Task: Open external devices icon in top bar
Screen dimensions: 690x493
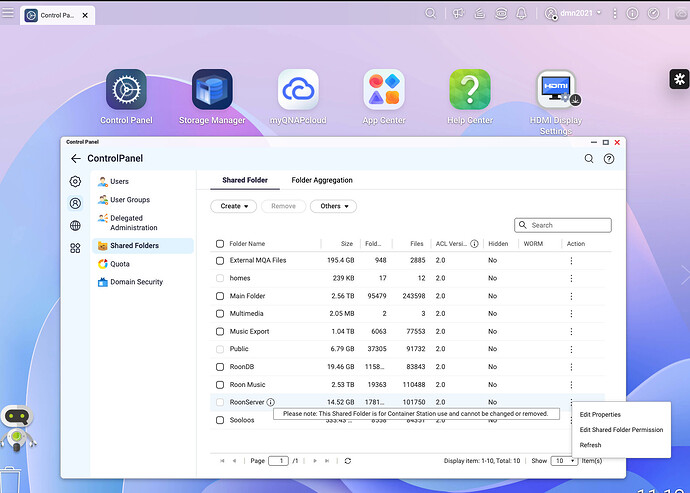Action: pos(501,14)
